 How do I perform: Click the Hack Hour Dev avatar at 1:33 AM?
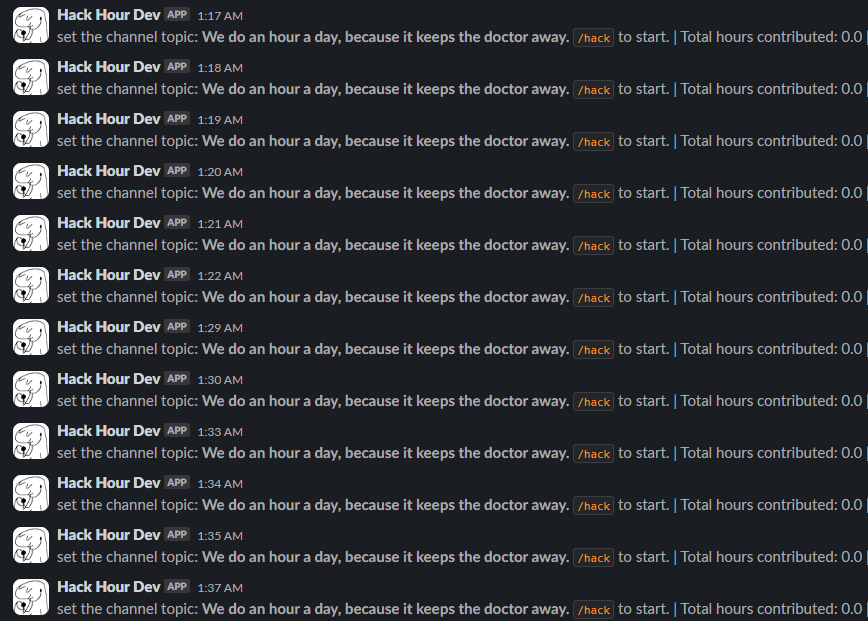pos(31,442)
